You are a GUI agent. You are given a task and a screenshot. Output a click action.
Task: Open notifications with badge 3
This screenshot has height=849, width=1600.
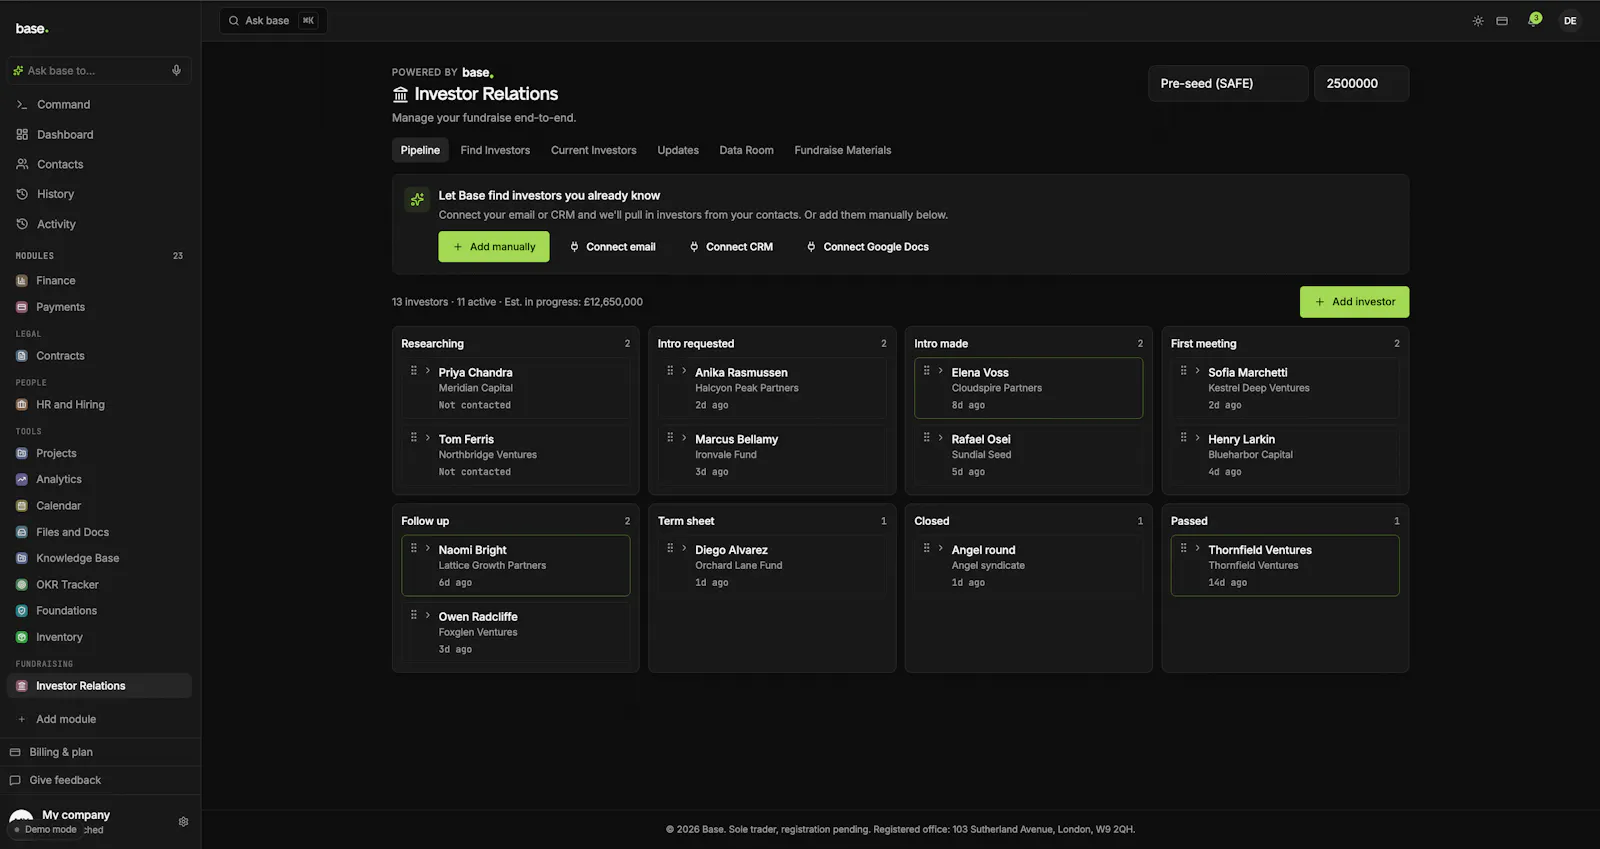tap(1533, 20)
